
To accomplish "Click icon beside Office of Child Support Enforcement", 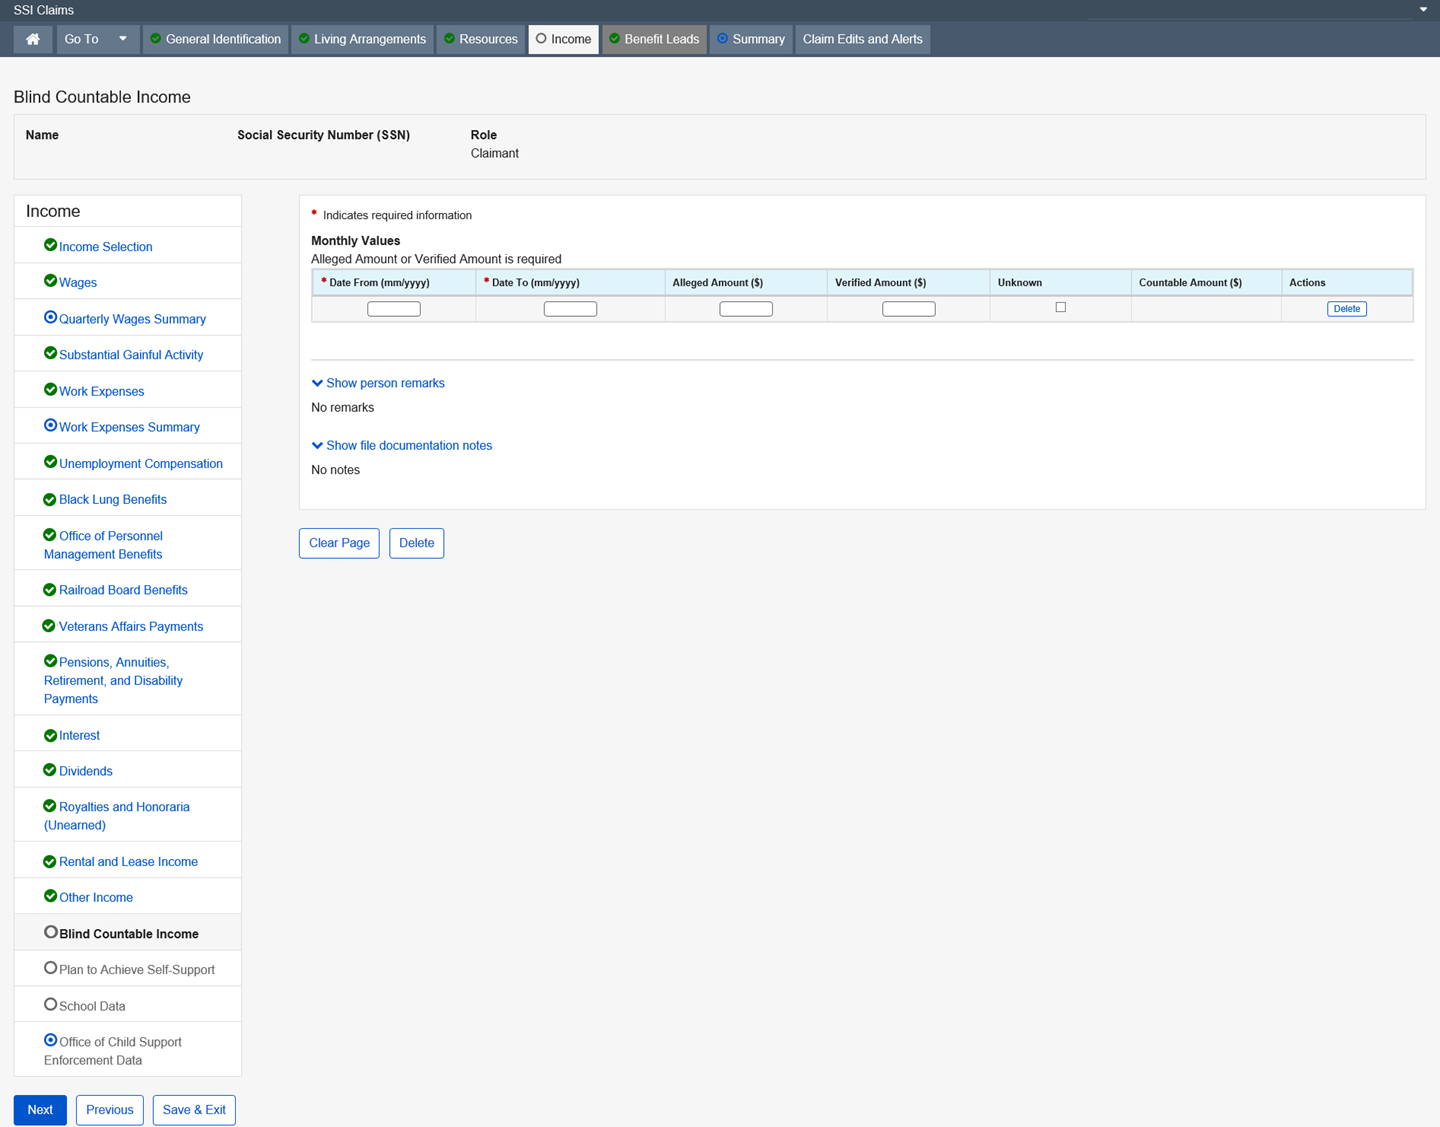I will click(x=50, y=1040).
